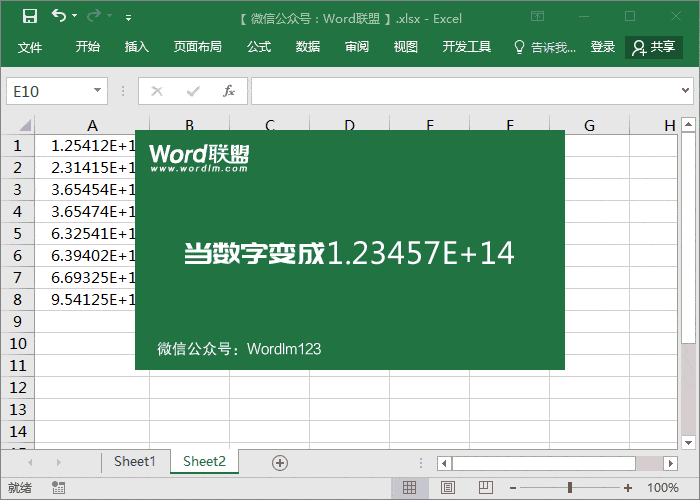This screenshot has height=500, width=700.
Task: Click cell with 2.31415E+1 value
Action: [x=92, y=167]
